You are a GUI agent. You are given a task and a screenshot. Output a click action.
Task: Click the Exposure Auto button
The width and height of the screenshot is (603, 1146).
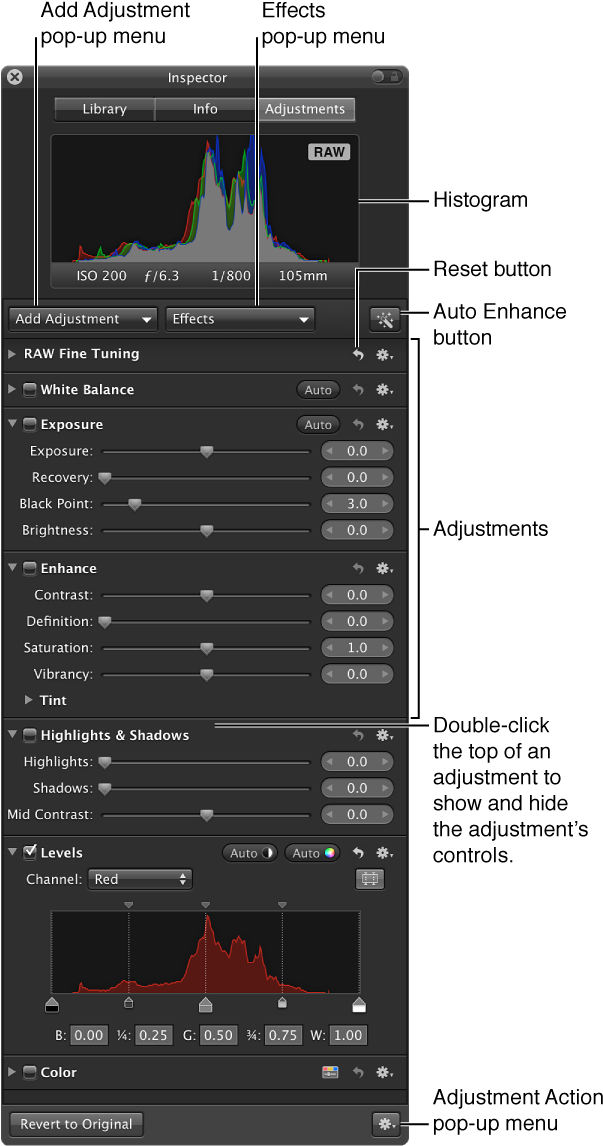pyautogui.click(x=318, y=425)
